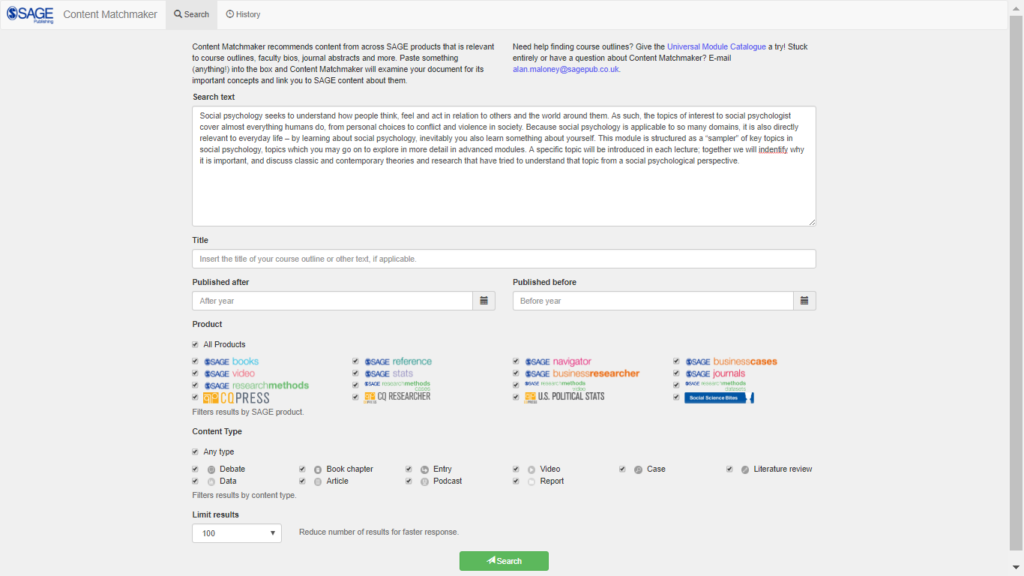Viewport: 1024px width, 576px height.
Task: Click the alan.maloney@sagepub.co.uk email link
Action: pyautogui.click(x=566, y=69)
